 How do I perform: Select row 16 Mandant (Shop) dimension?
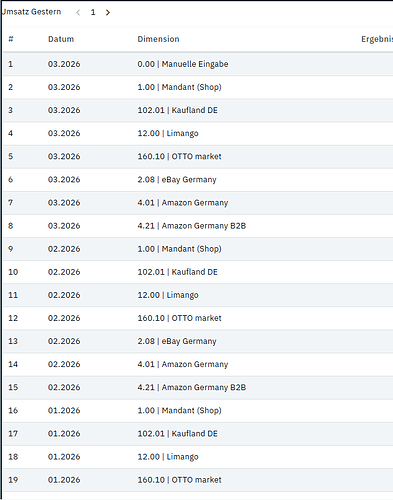point(180,411)
